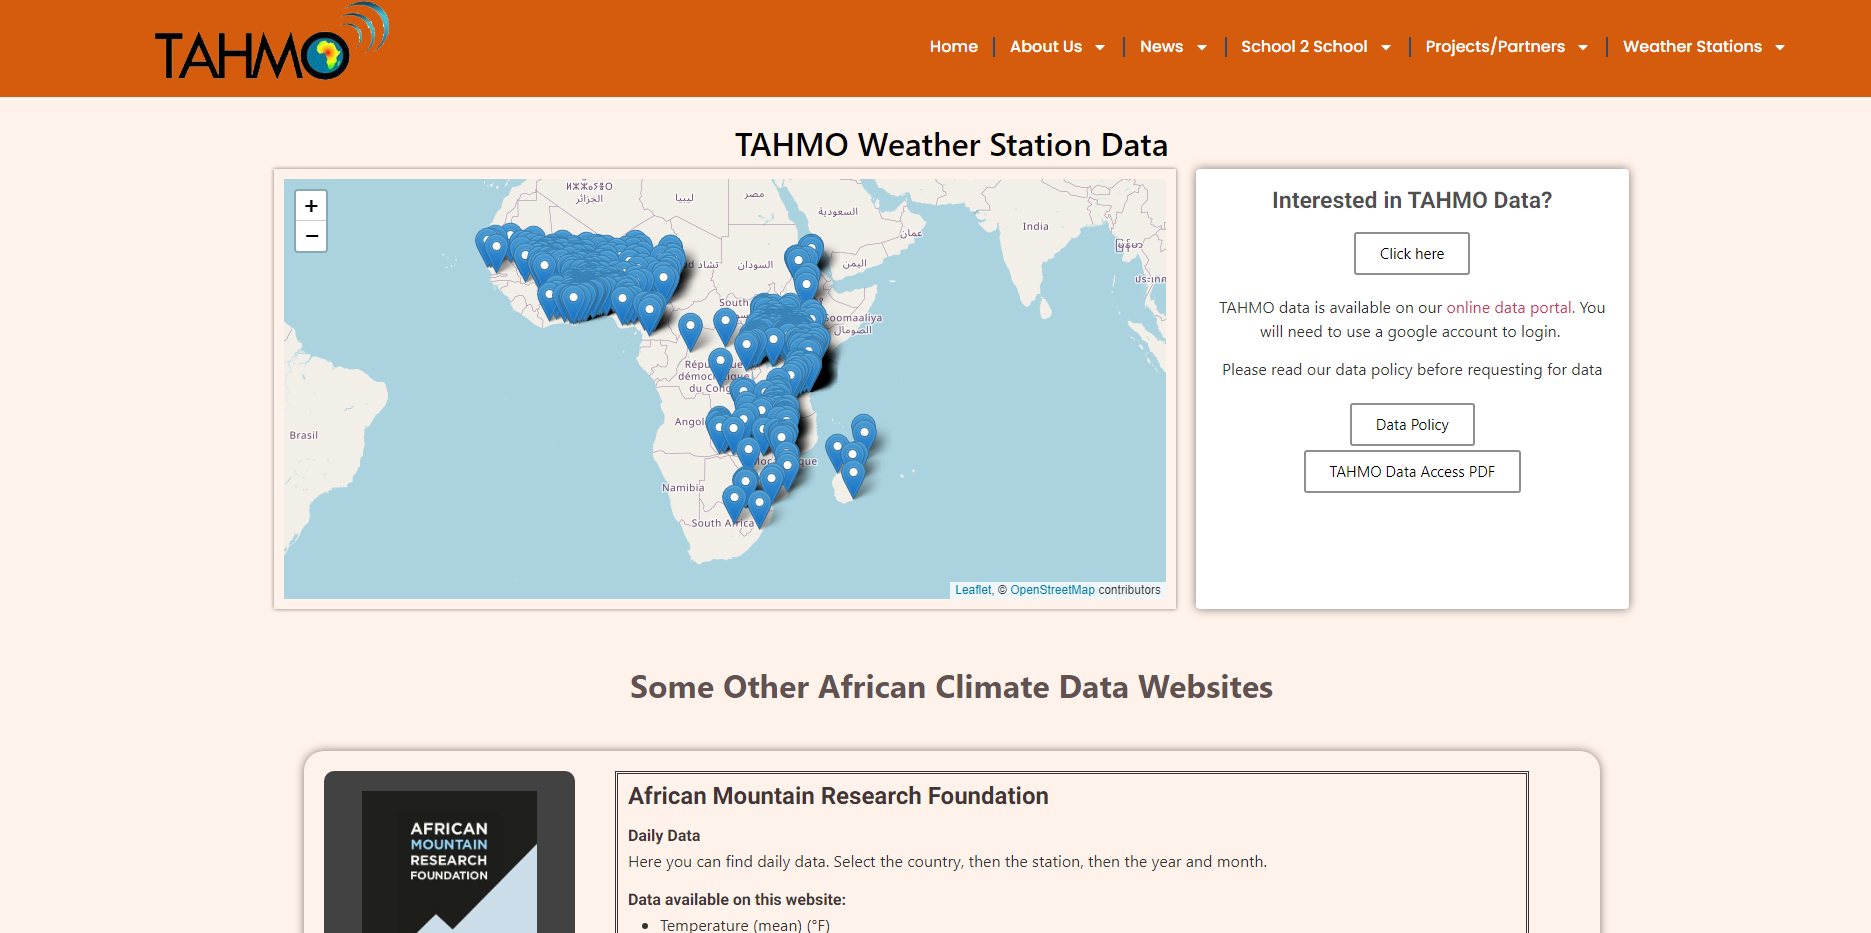
Task: Click 'Some Other African Climate Data Websites' heading
Action: pos(951,687)
